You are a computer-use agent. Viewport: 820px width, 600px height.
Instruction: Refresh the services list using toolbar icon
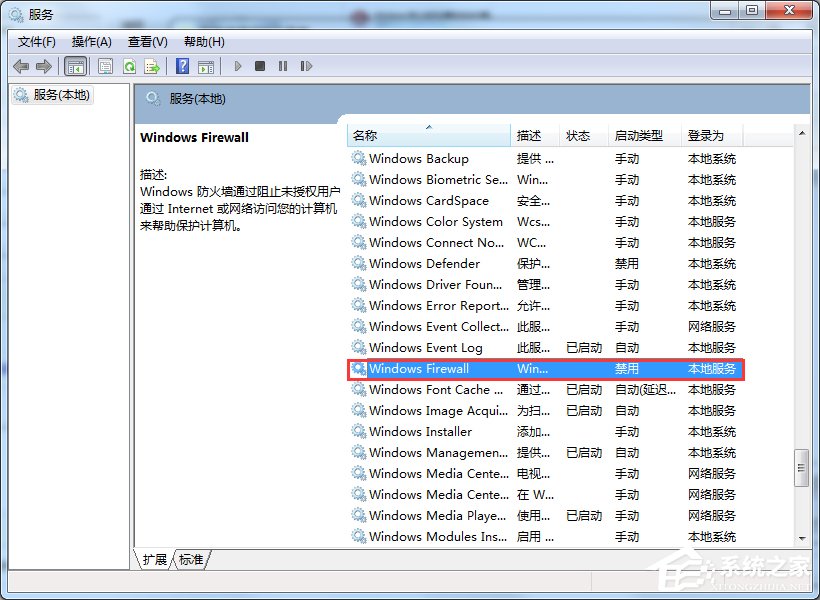pyautogui.click(x=129, y=65)
